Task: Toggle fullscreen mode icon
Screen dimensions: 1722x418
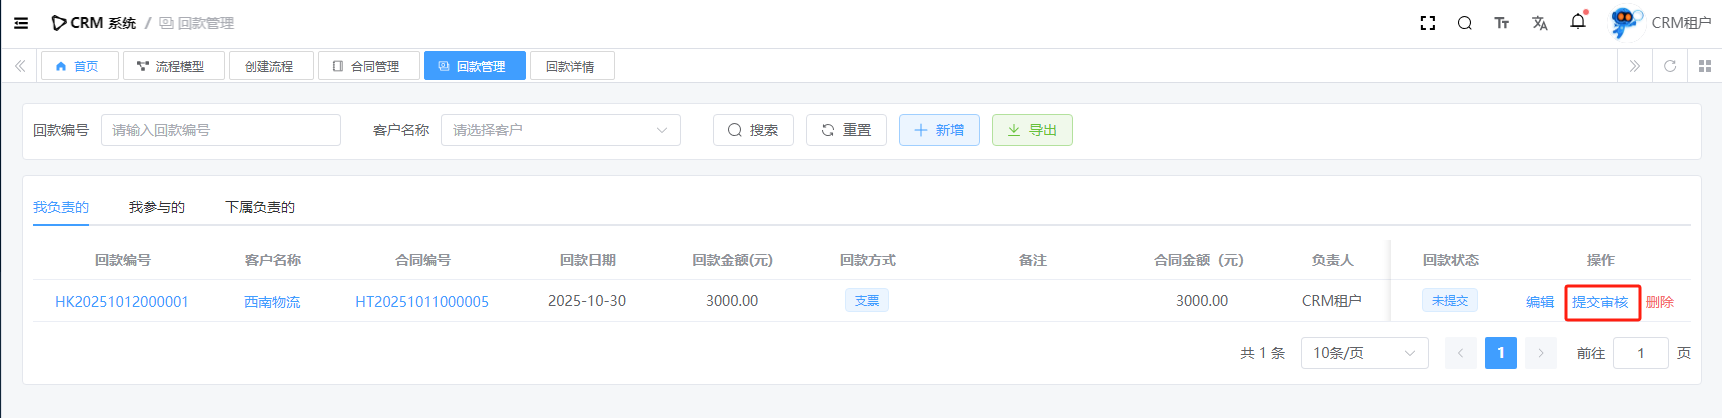Action: [1428, 23]
